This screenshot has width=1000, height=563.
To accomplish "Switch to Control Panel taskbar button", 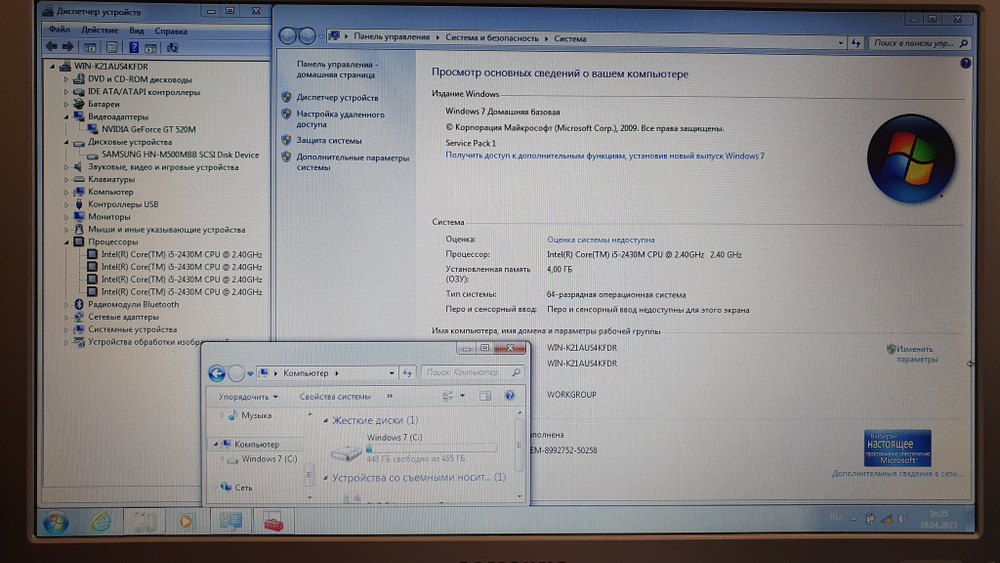I will click(x=230, y=521).
